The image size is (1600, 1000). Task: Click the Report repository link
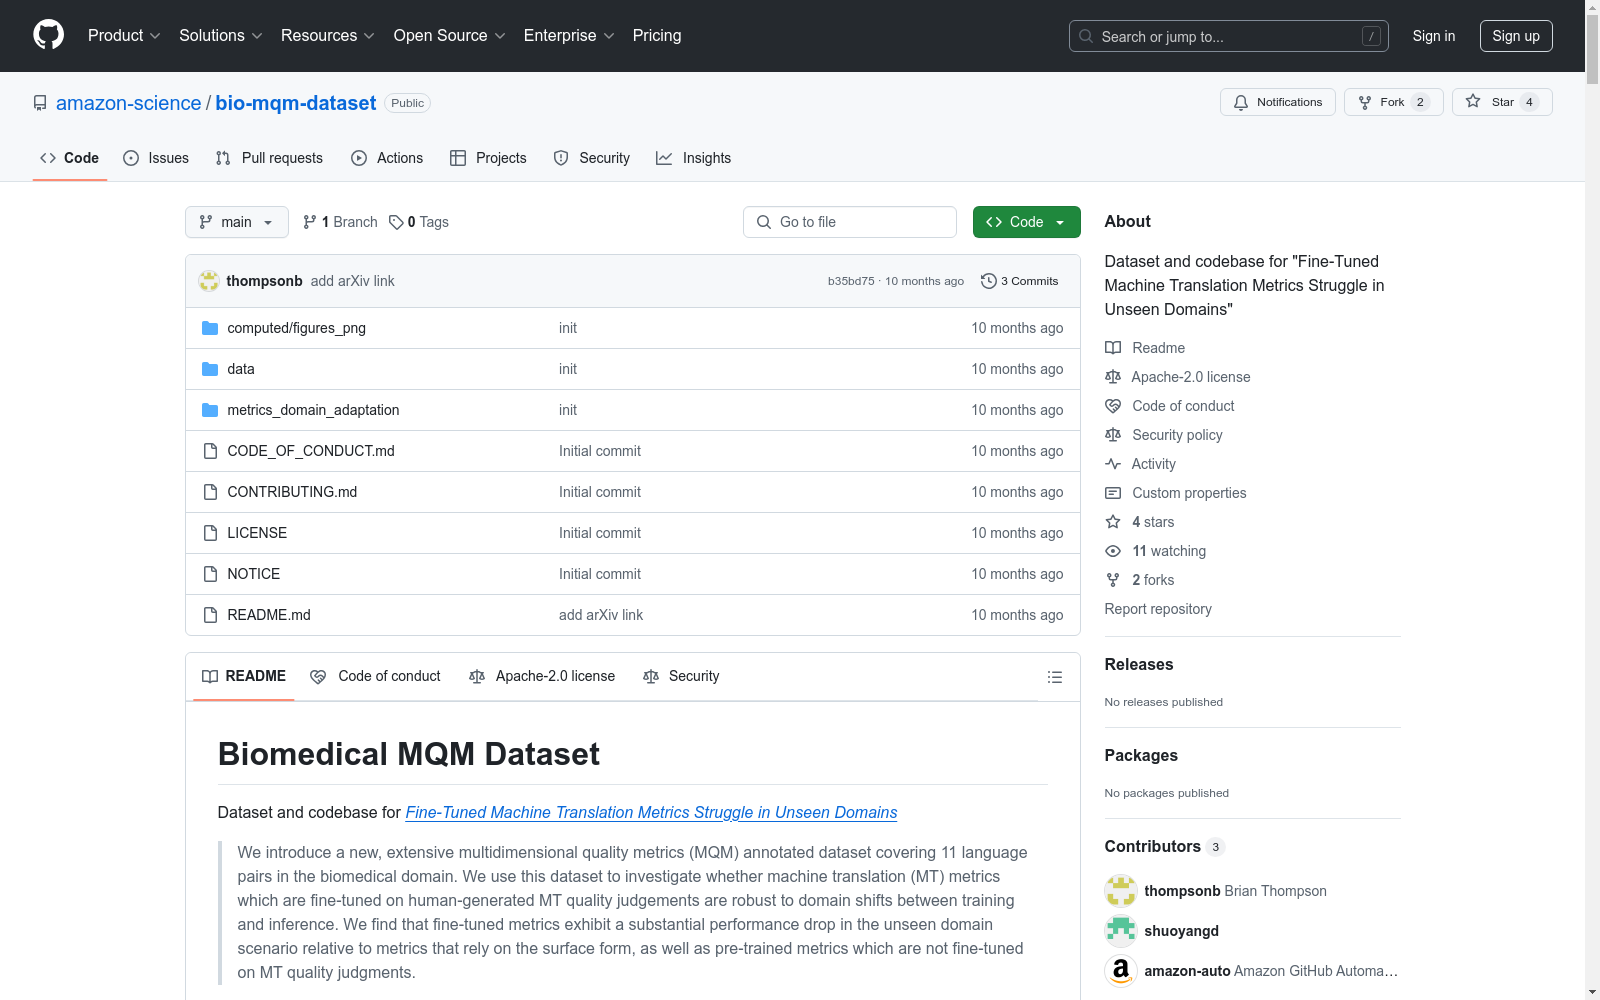1158,609
